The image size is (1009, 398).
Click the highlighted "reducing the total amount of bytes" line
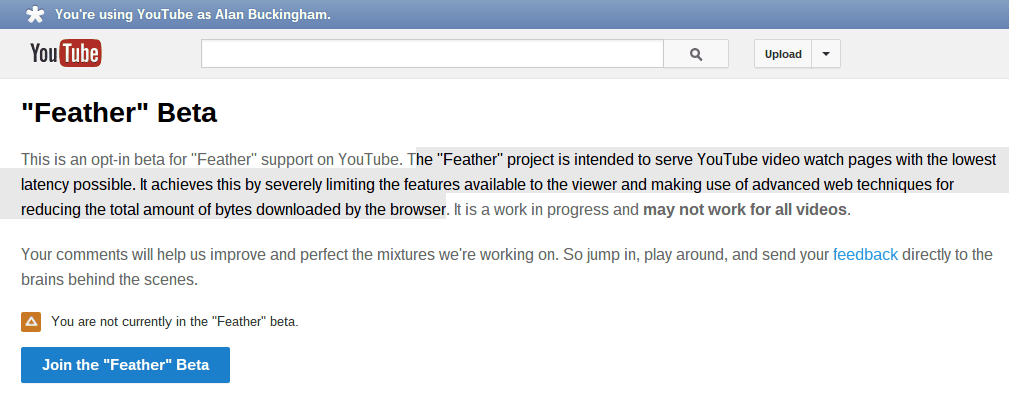tap(233, 209)
